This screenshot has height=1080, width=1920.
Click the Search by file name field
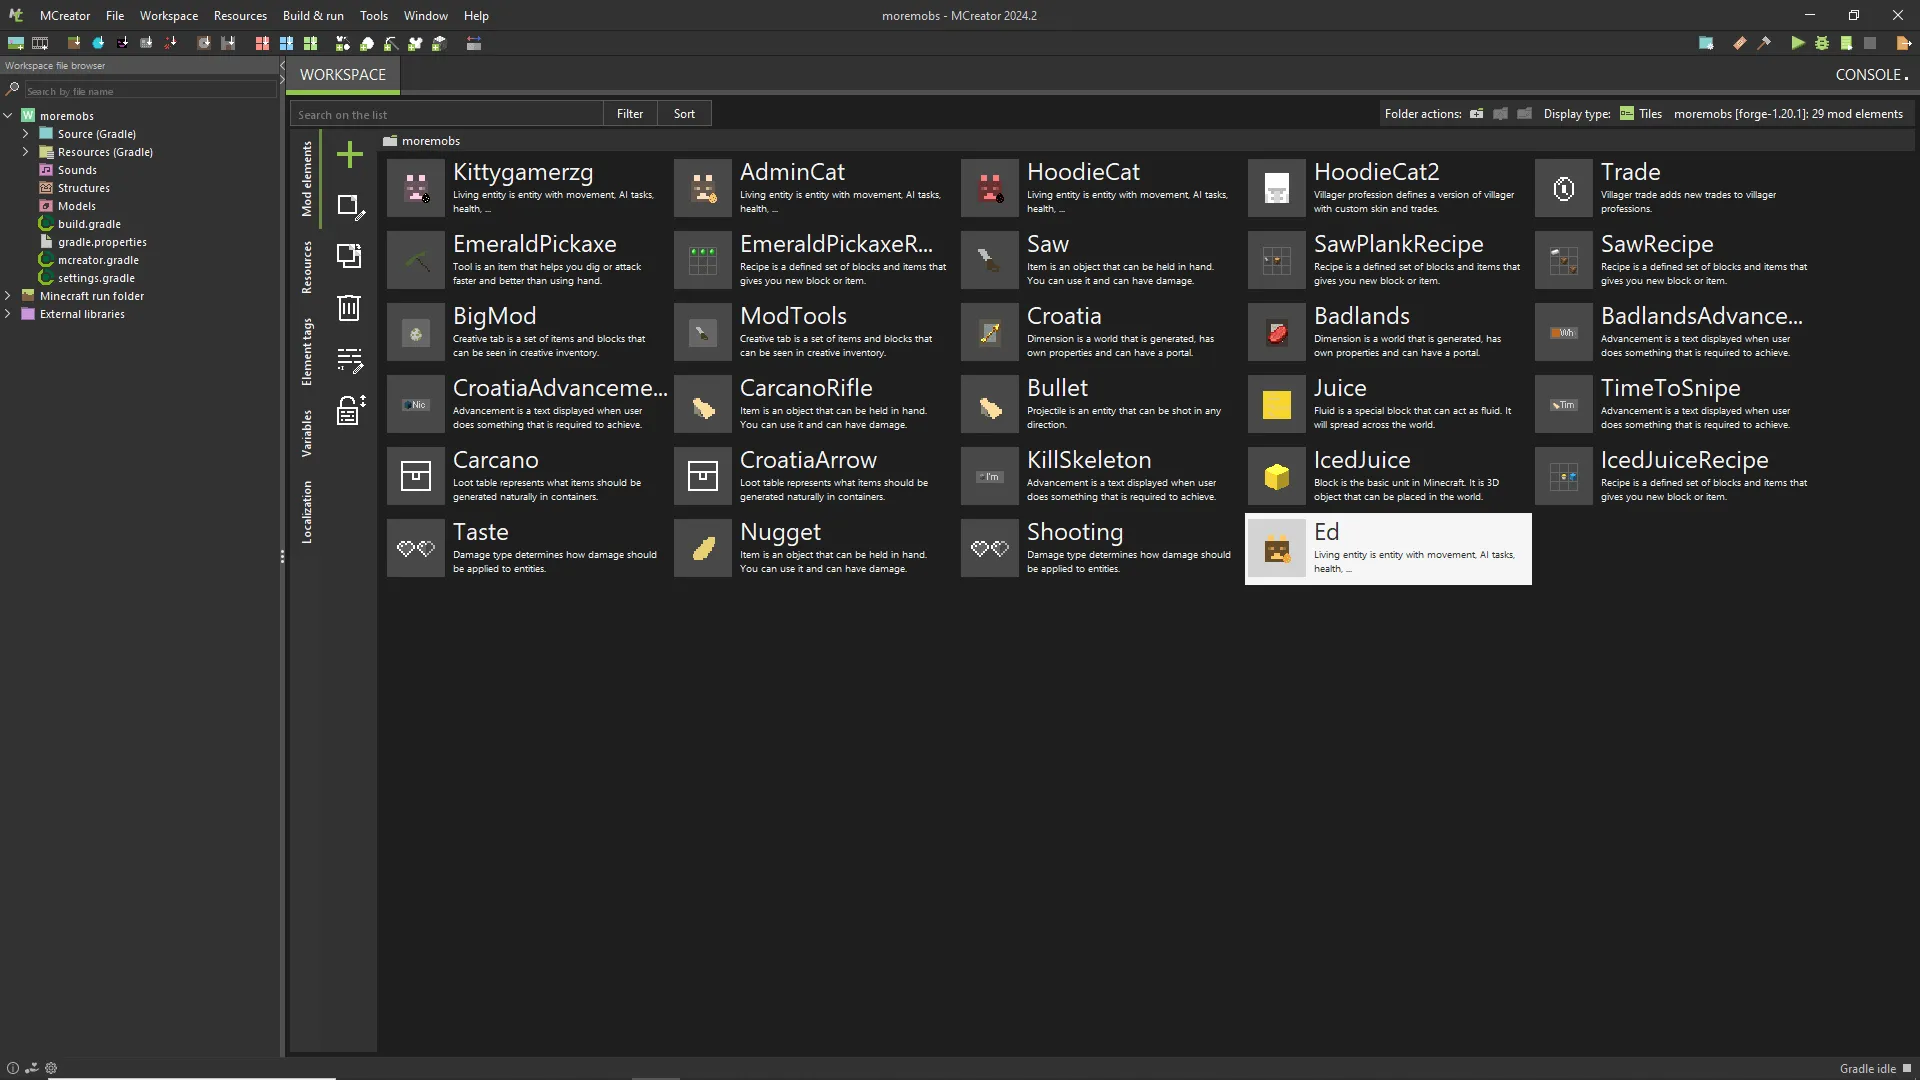(x=150, y=91)
